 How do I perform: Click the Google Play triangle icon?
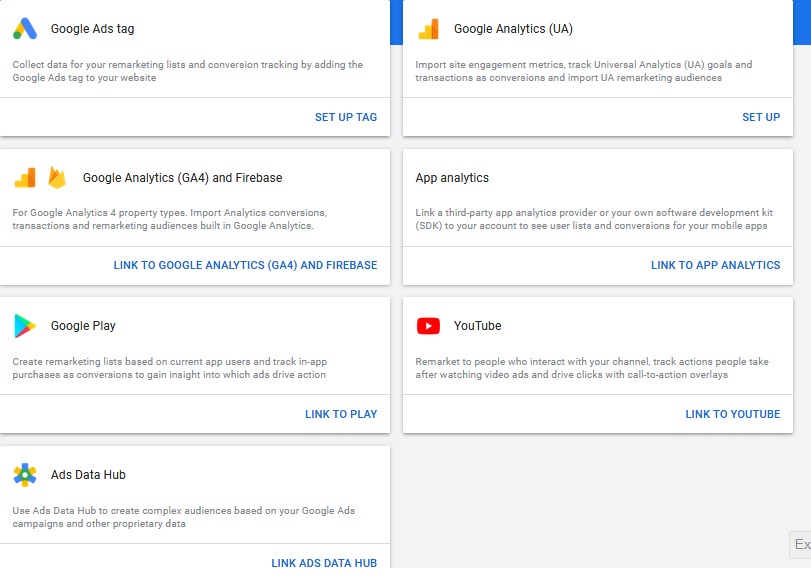tap(25, 326)
